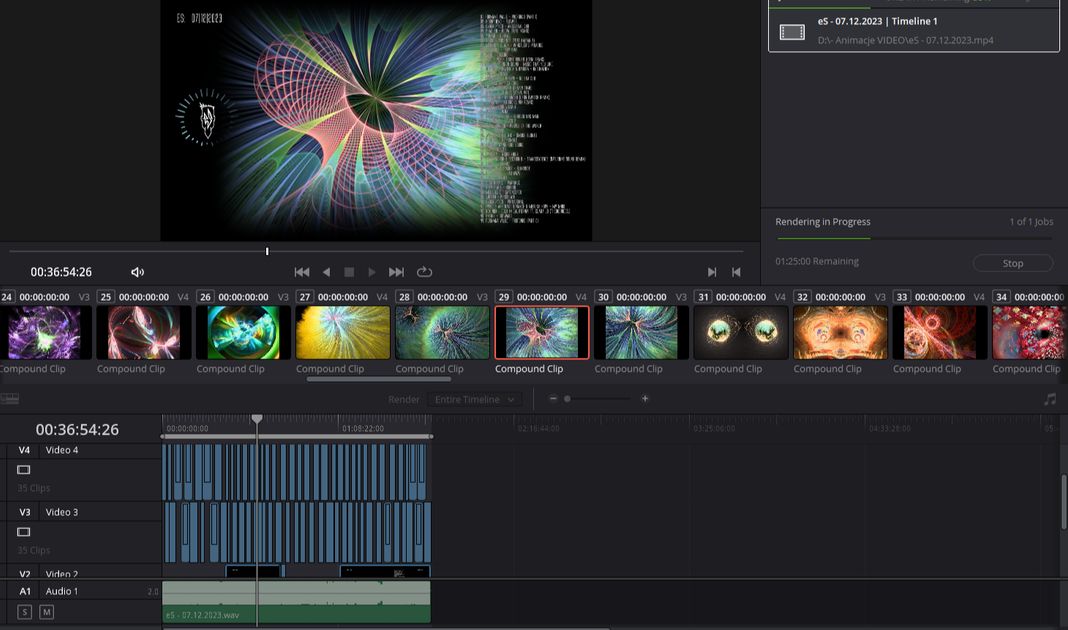This screenshot has width=1068, height=630.
Task: Click the plus button to zoom in the timeline
Action: [645, 399]
